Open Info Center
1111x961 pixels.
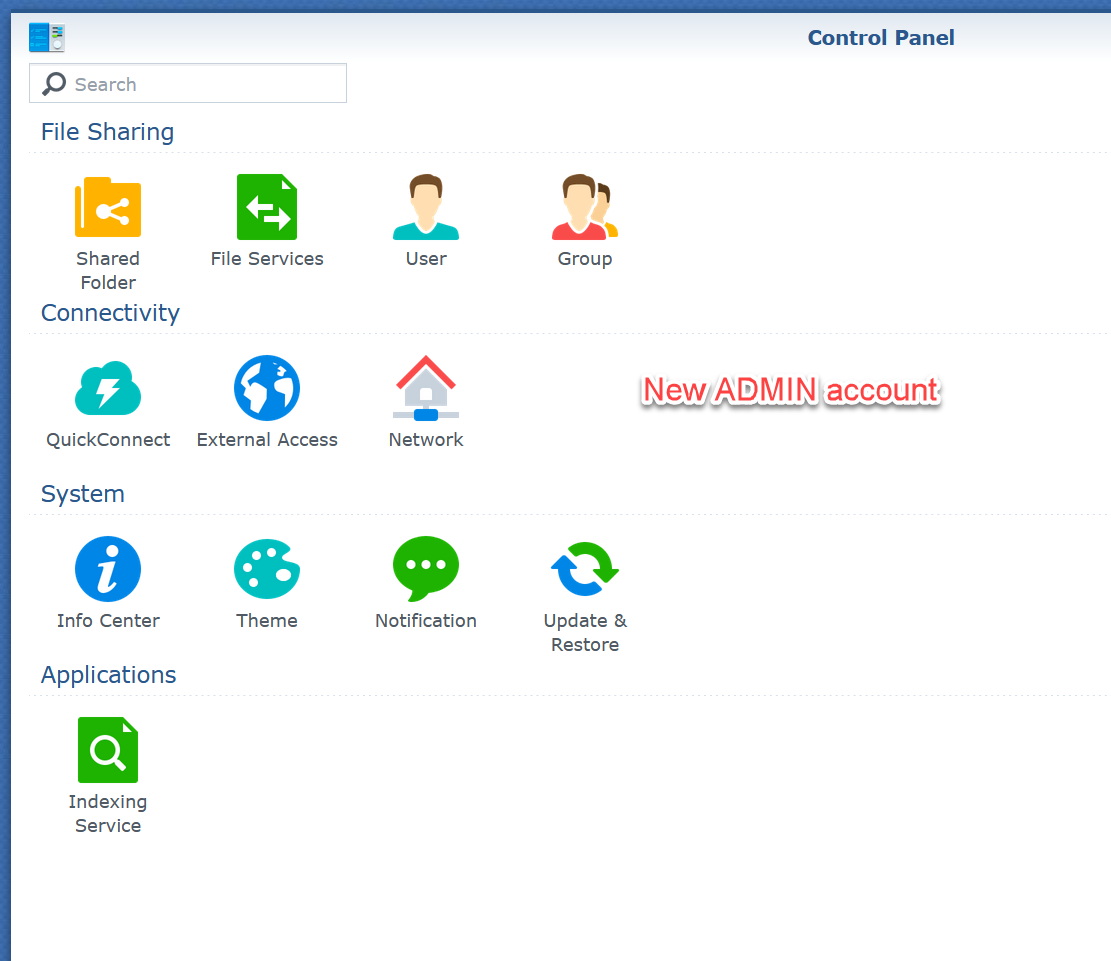point(108,570)
